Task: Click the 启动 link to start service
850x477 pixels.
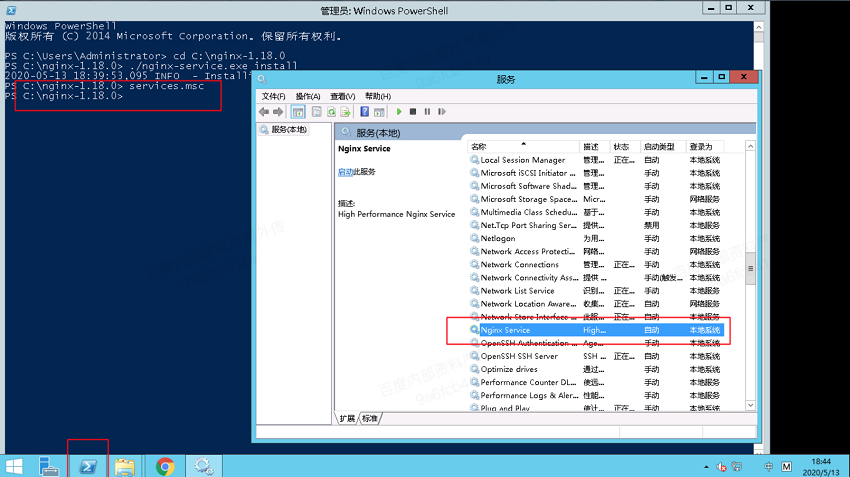Action: 345,172
